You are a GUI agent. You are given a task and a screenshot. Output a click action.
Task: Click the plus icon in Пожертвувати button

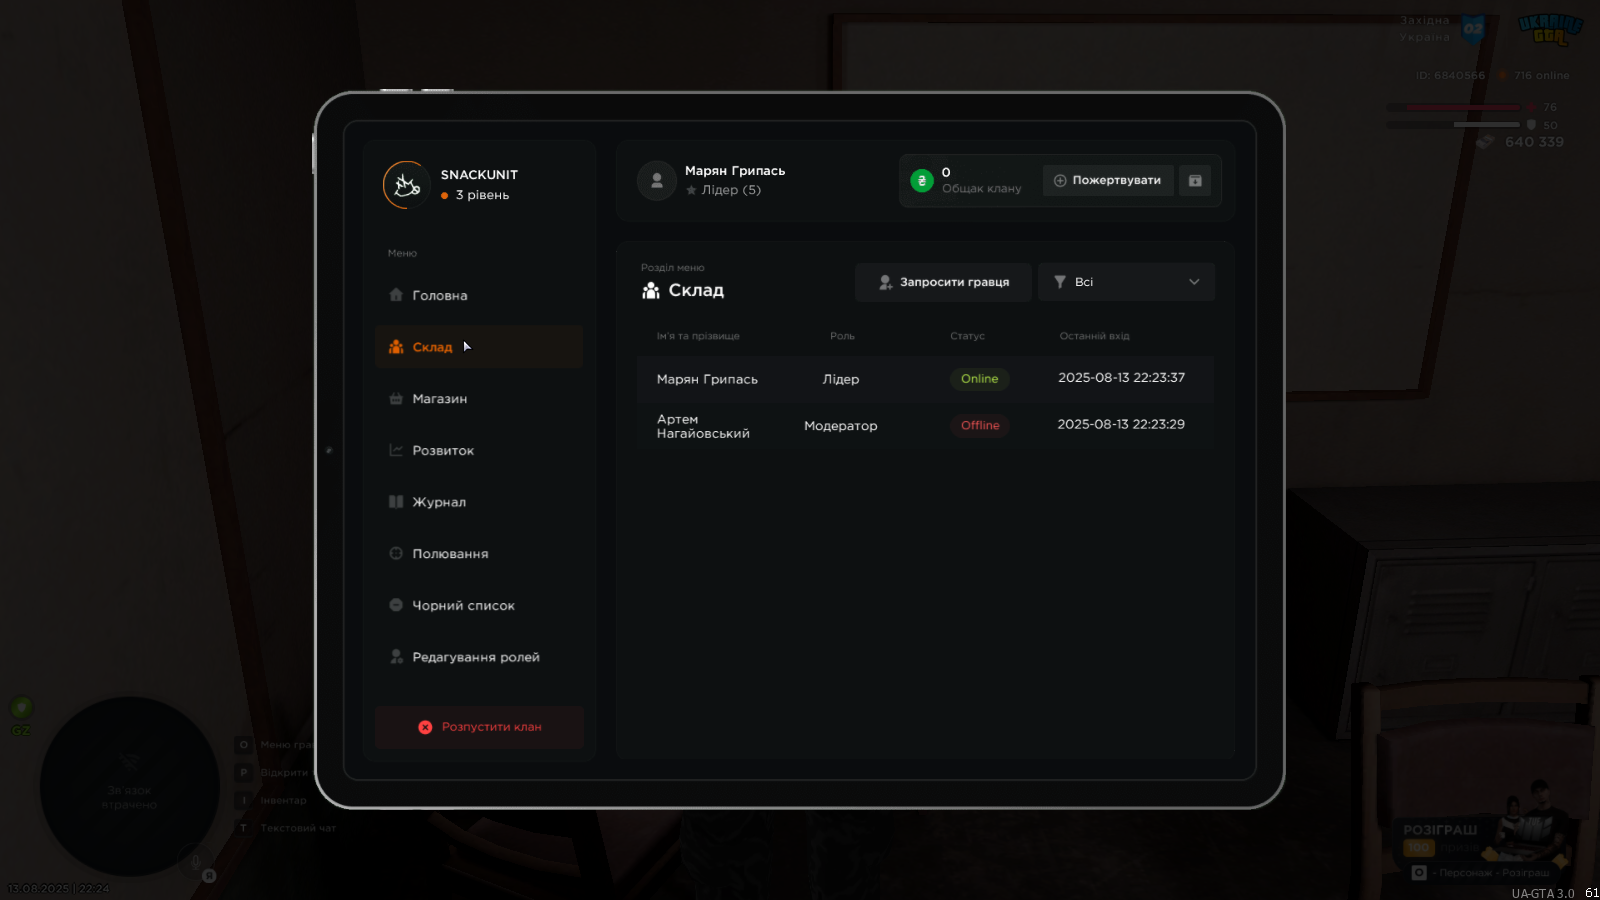point(1060,181)
